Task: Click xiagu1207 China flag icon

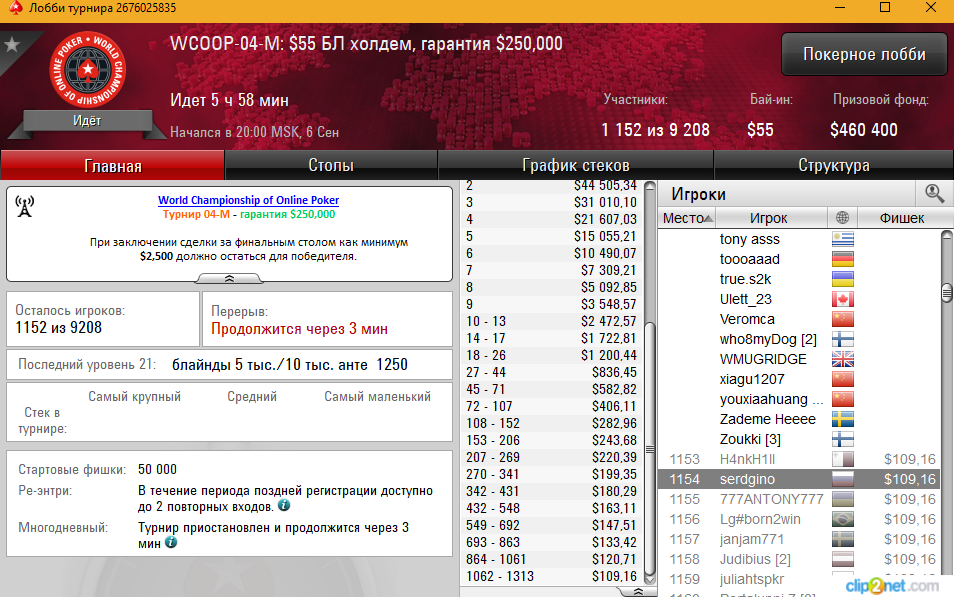Action: pos(843,379)
